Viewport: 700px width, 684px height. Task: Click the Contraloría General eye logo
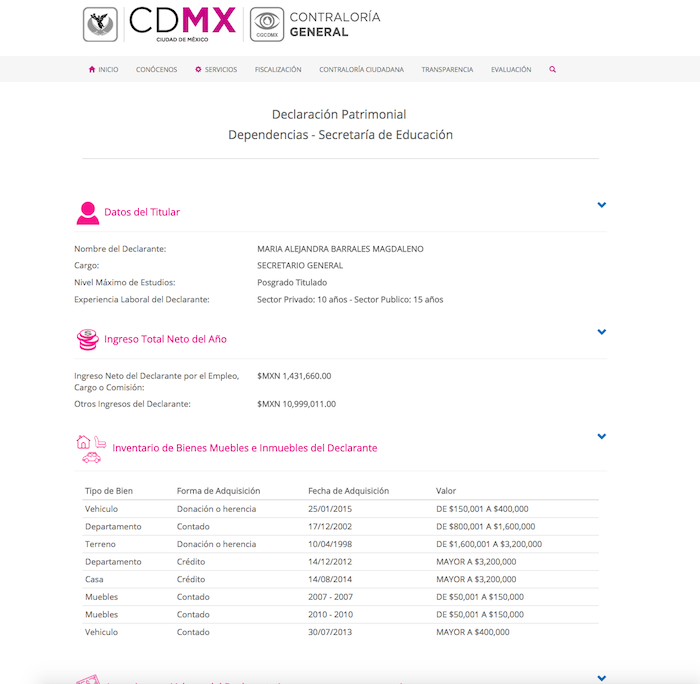coord(266,24)
